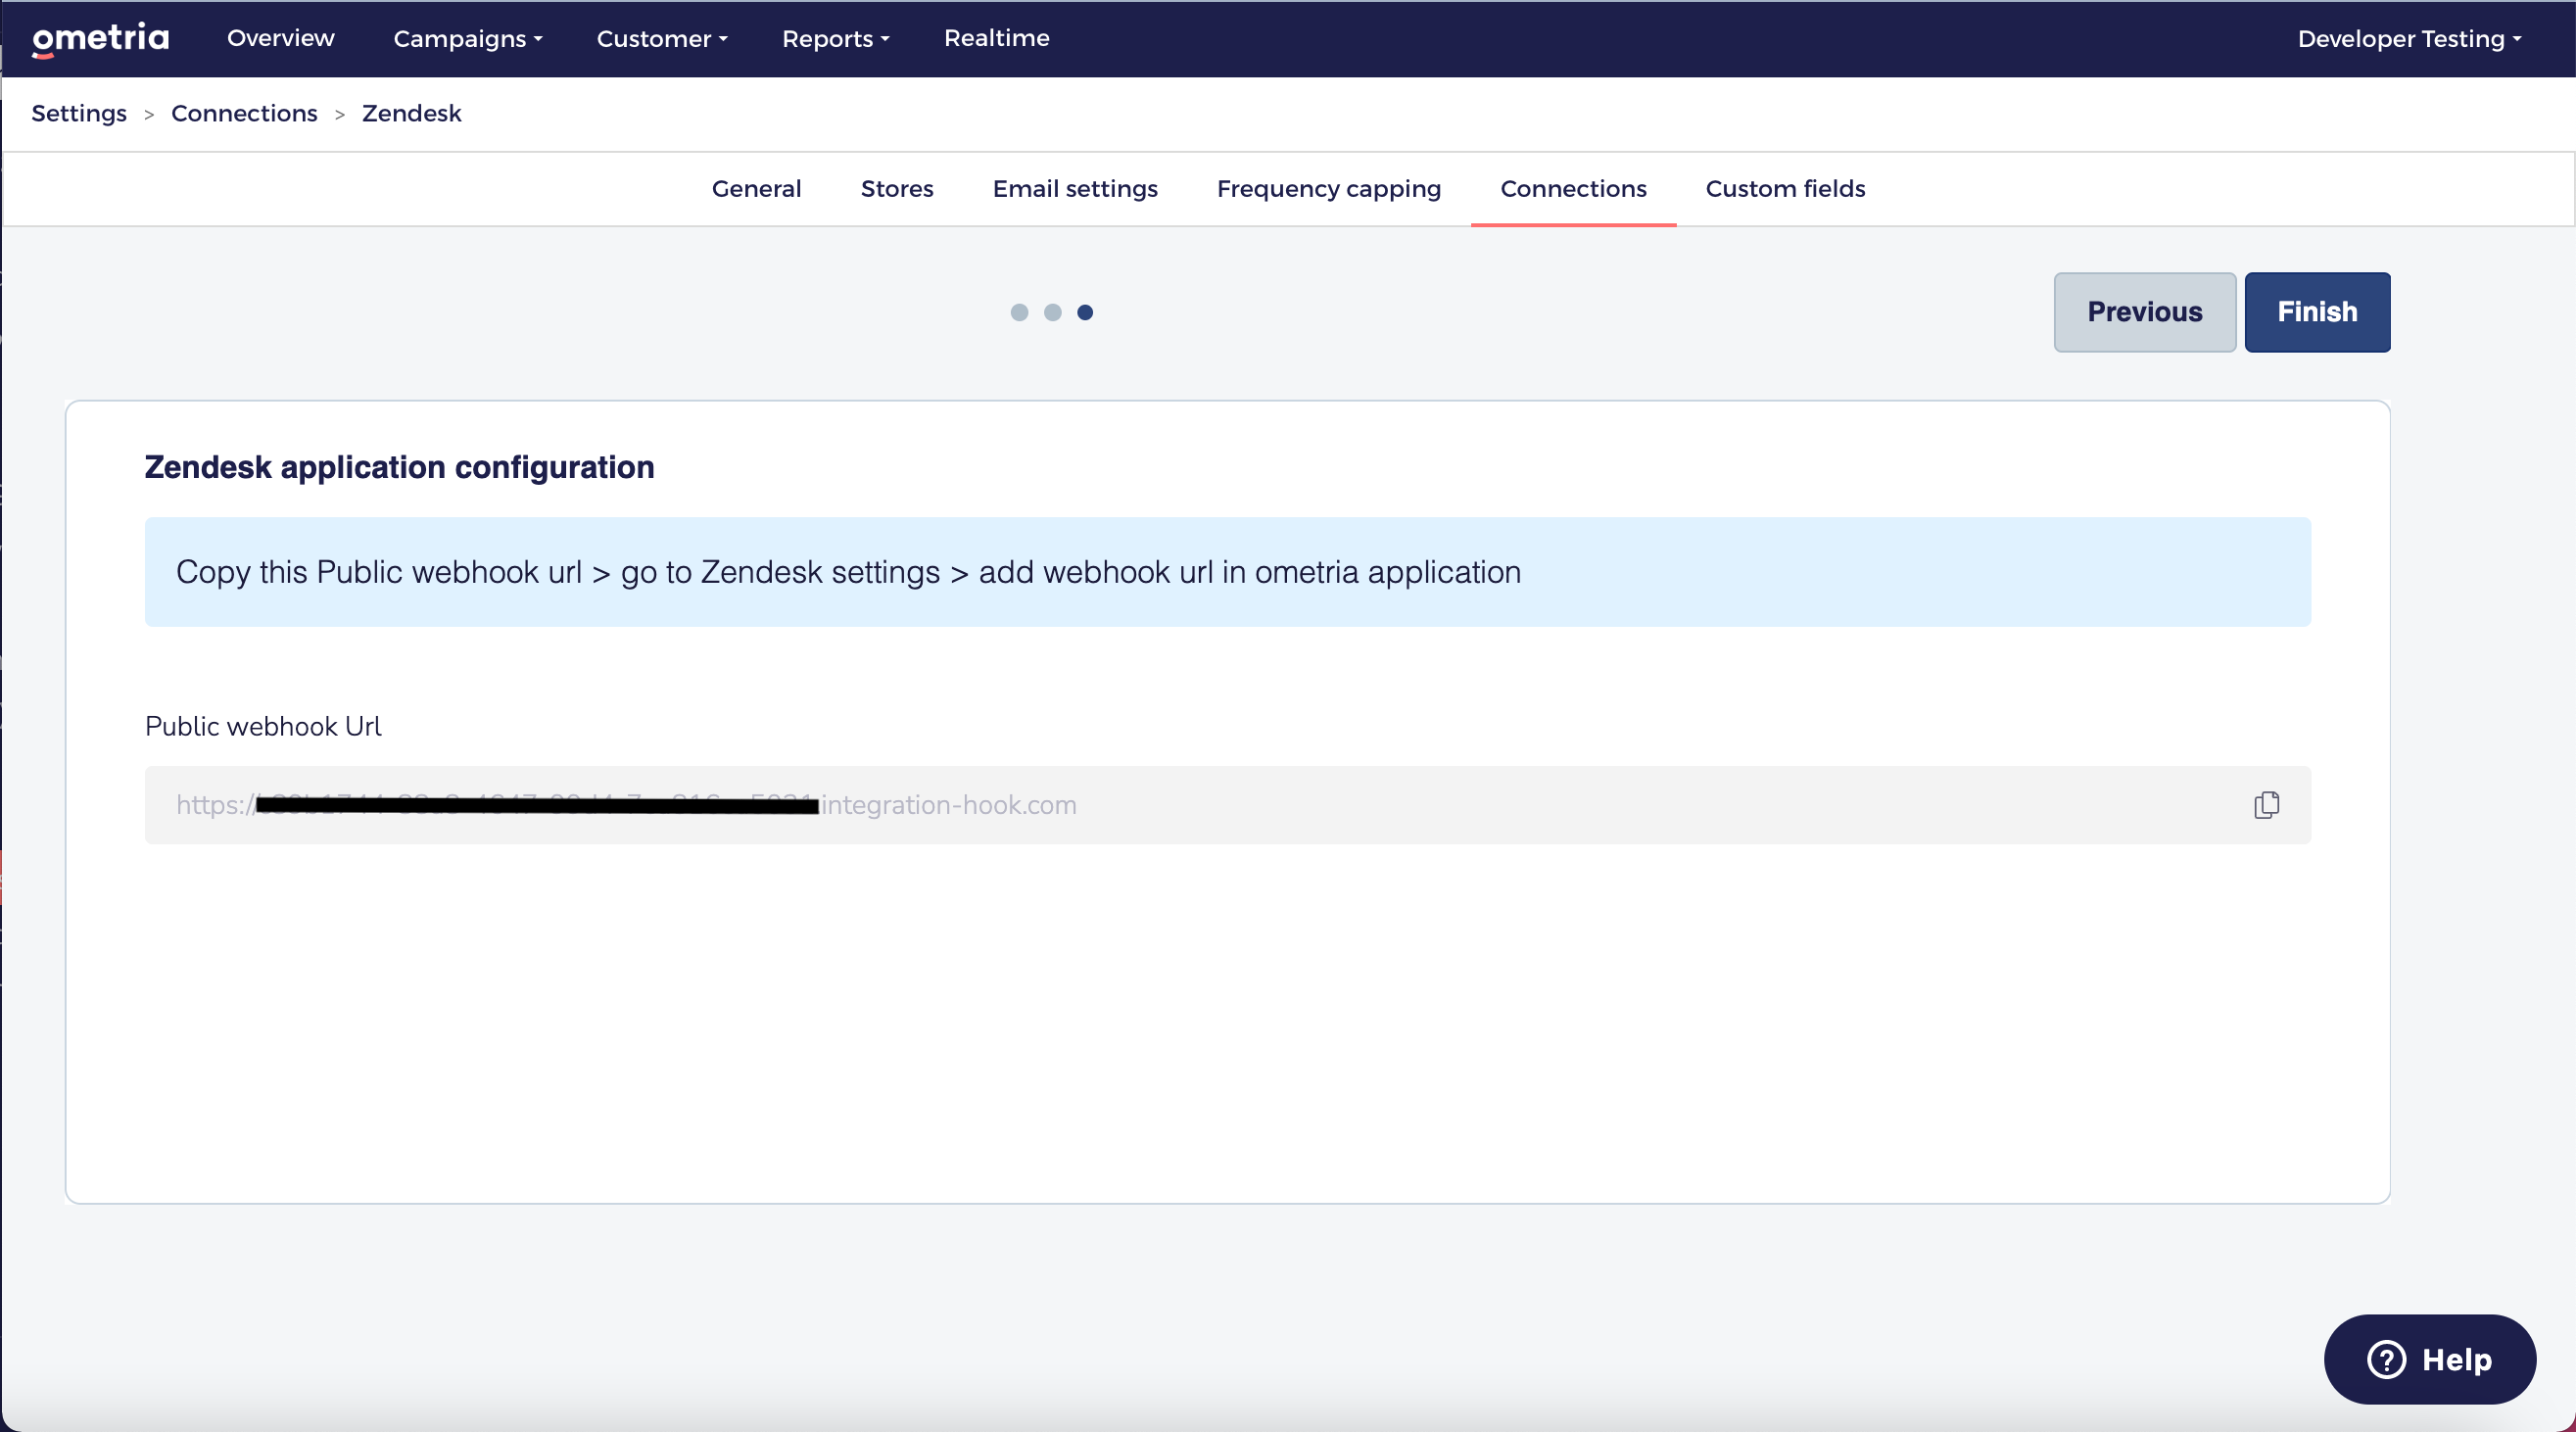Screen dimensions: 2576x1432
Task: Expand the Developer Testing account menu
Action: pyautogui.click(x=2409, y=39)
